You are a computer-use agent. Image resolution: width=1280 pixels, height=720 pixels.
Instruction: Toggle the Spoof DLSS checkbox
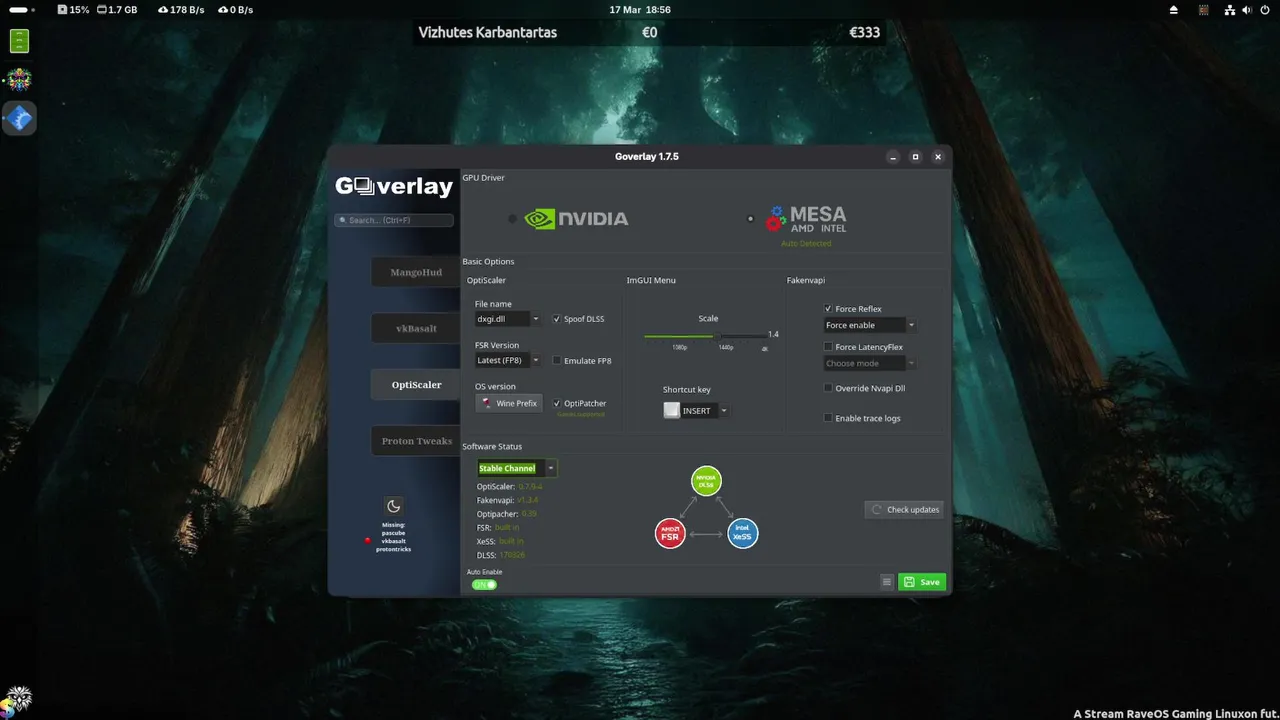tap(557, 319)
